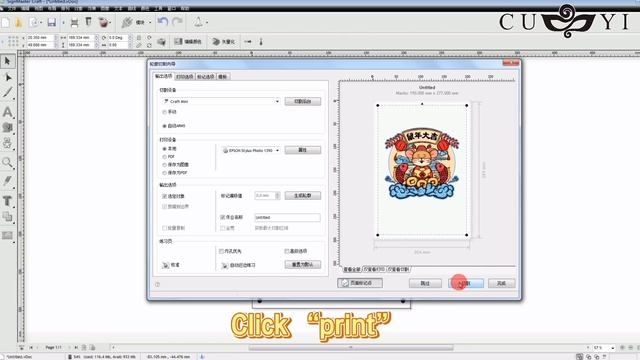Click the reset to defaults button
Screen dimensions: 640x360
coord(302,264)
